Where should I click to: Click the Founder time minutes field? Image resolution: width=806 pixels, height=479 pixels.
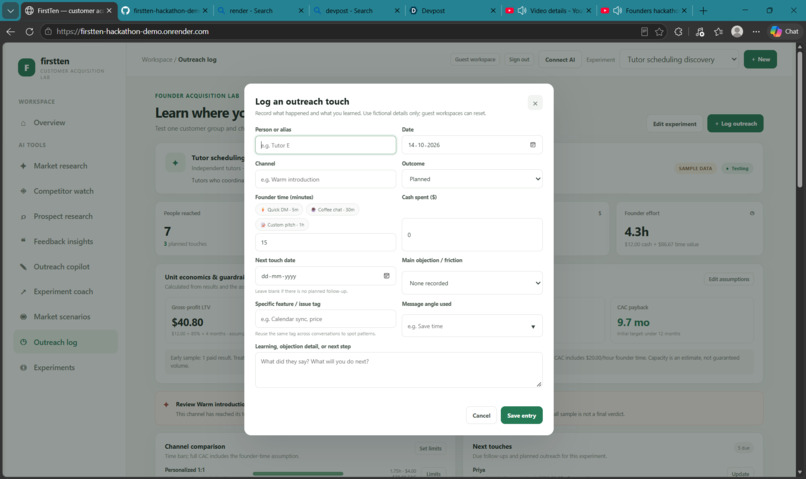click(325, 242)
